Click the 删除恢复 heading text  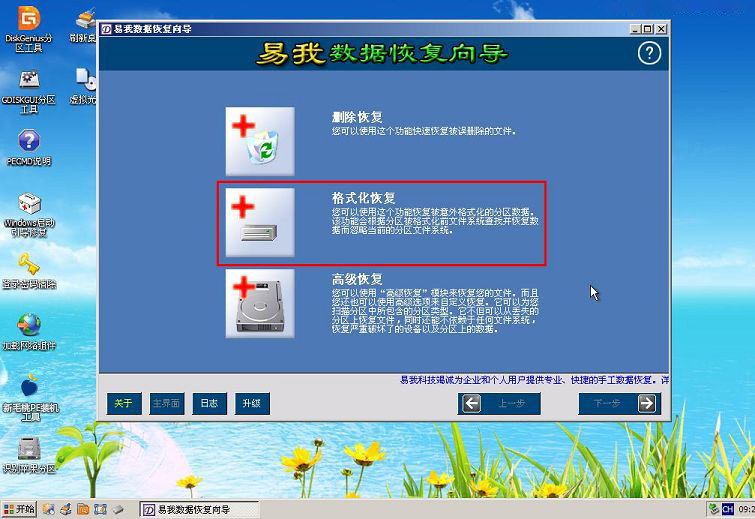click(357, 117)
